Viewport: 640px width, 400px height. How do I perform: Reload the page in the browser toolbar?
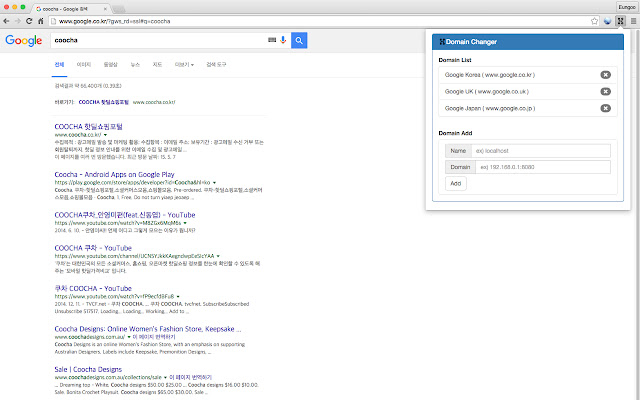point(29,21)
